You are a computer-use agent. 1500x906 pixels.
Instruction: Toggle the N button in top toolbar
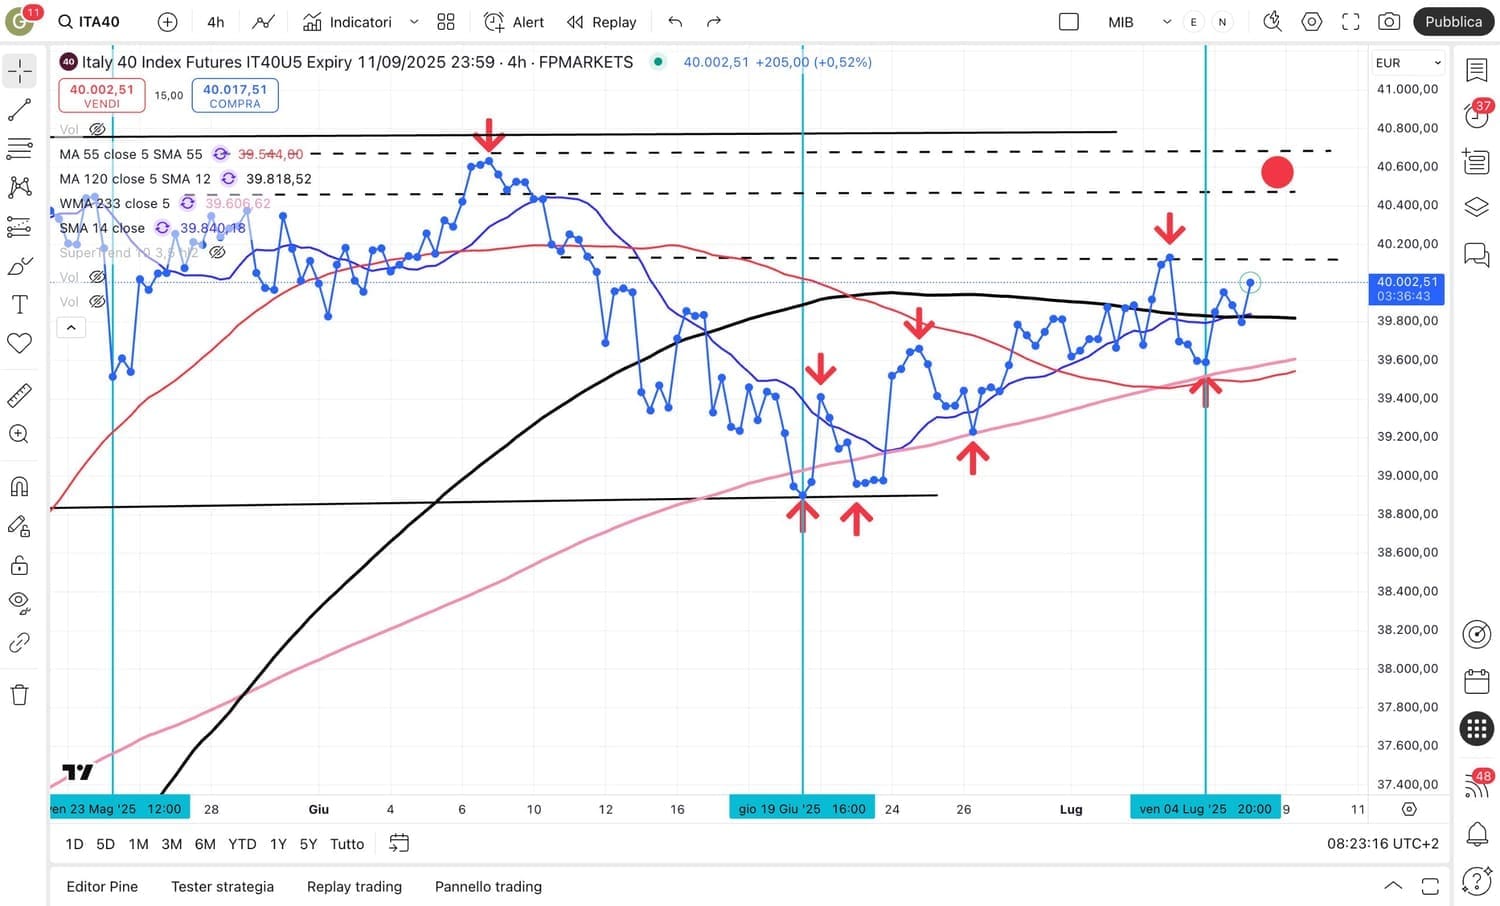[x=1222, y=22]
